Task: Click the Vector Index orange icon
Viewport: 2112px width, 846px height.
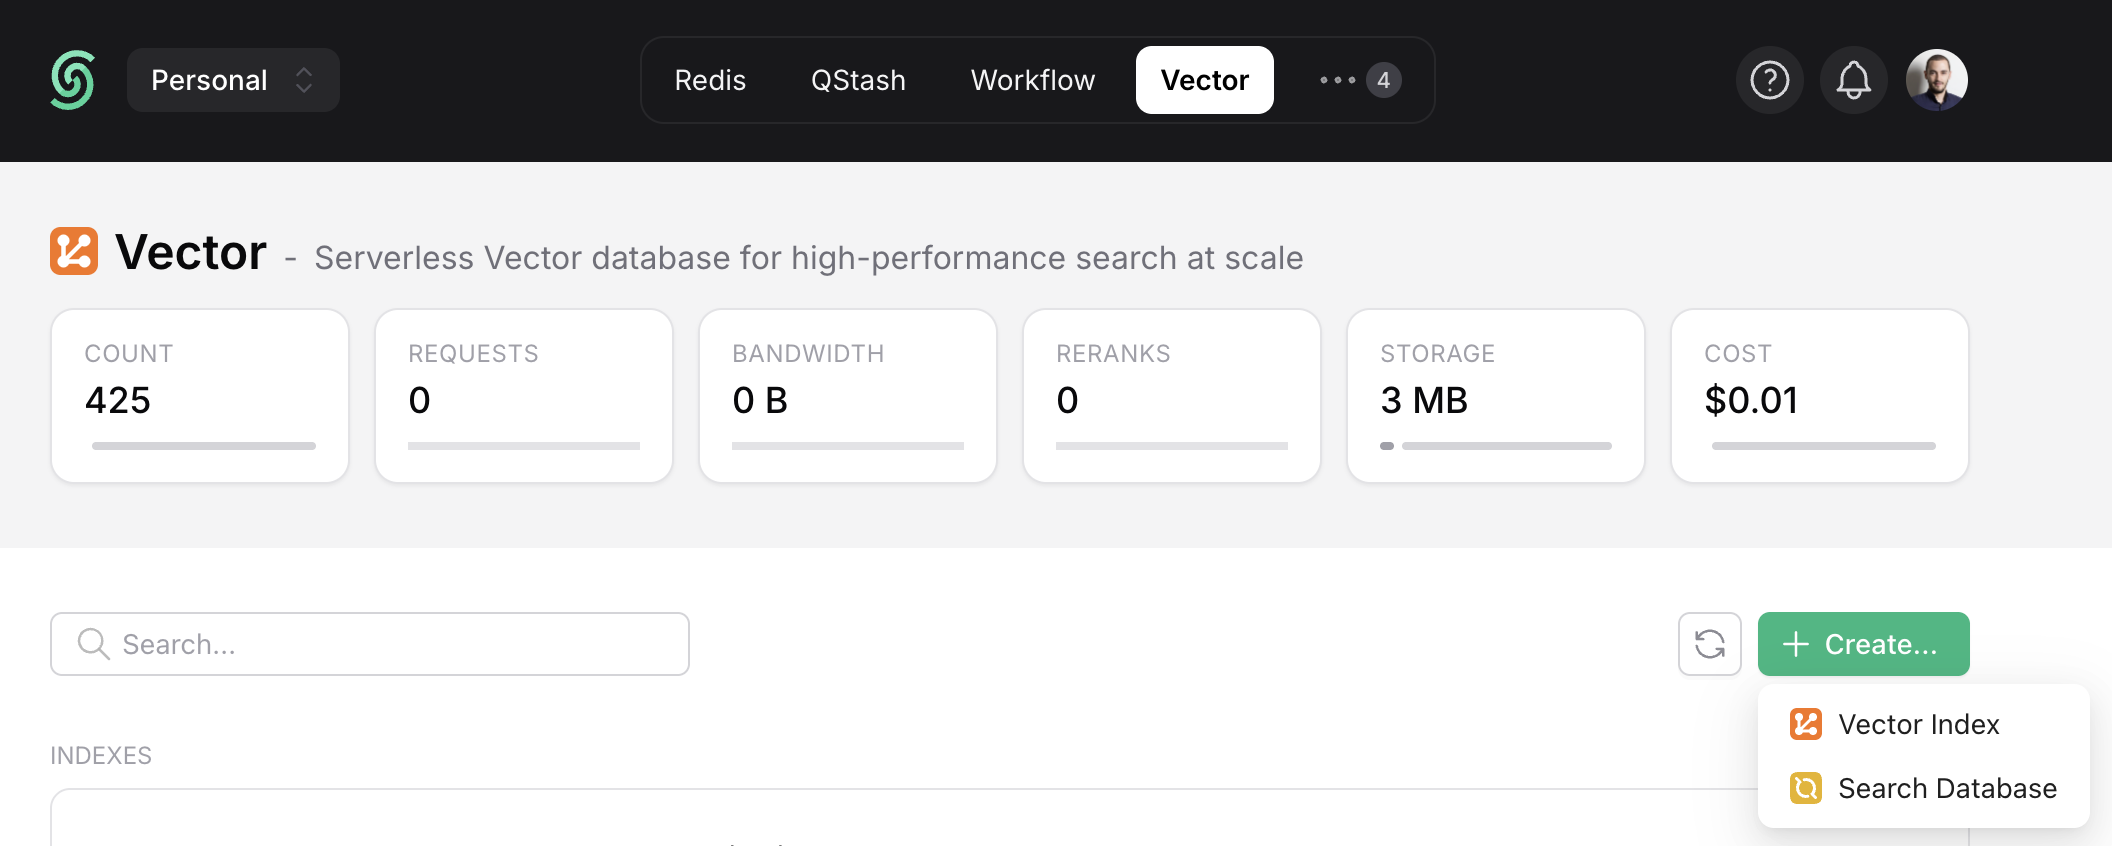Action: 1806,724
